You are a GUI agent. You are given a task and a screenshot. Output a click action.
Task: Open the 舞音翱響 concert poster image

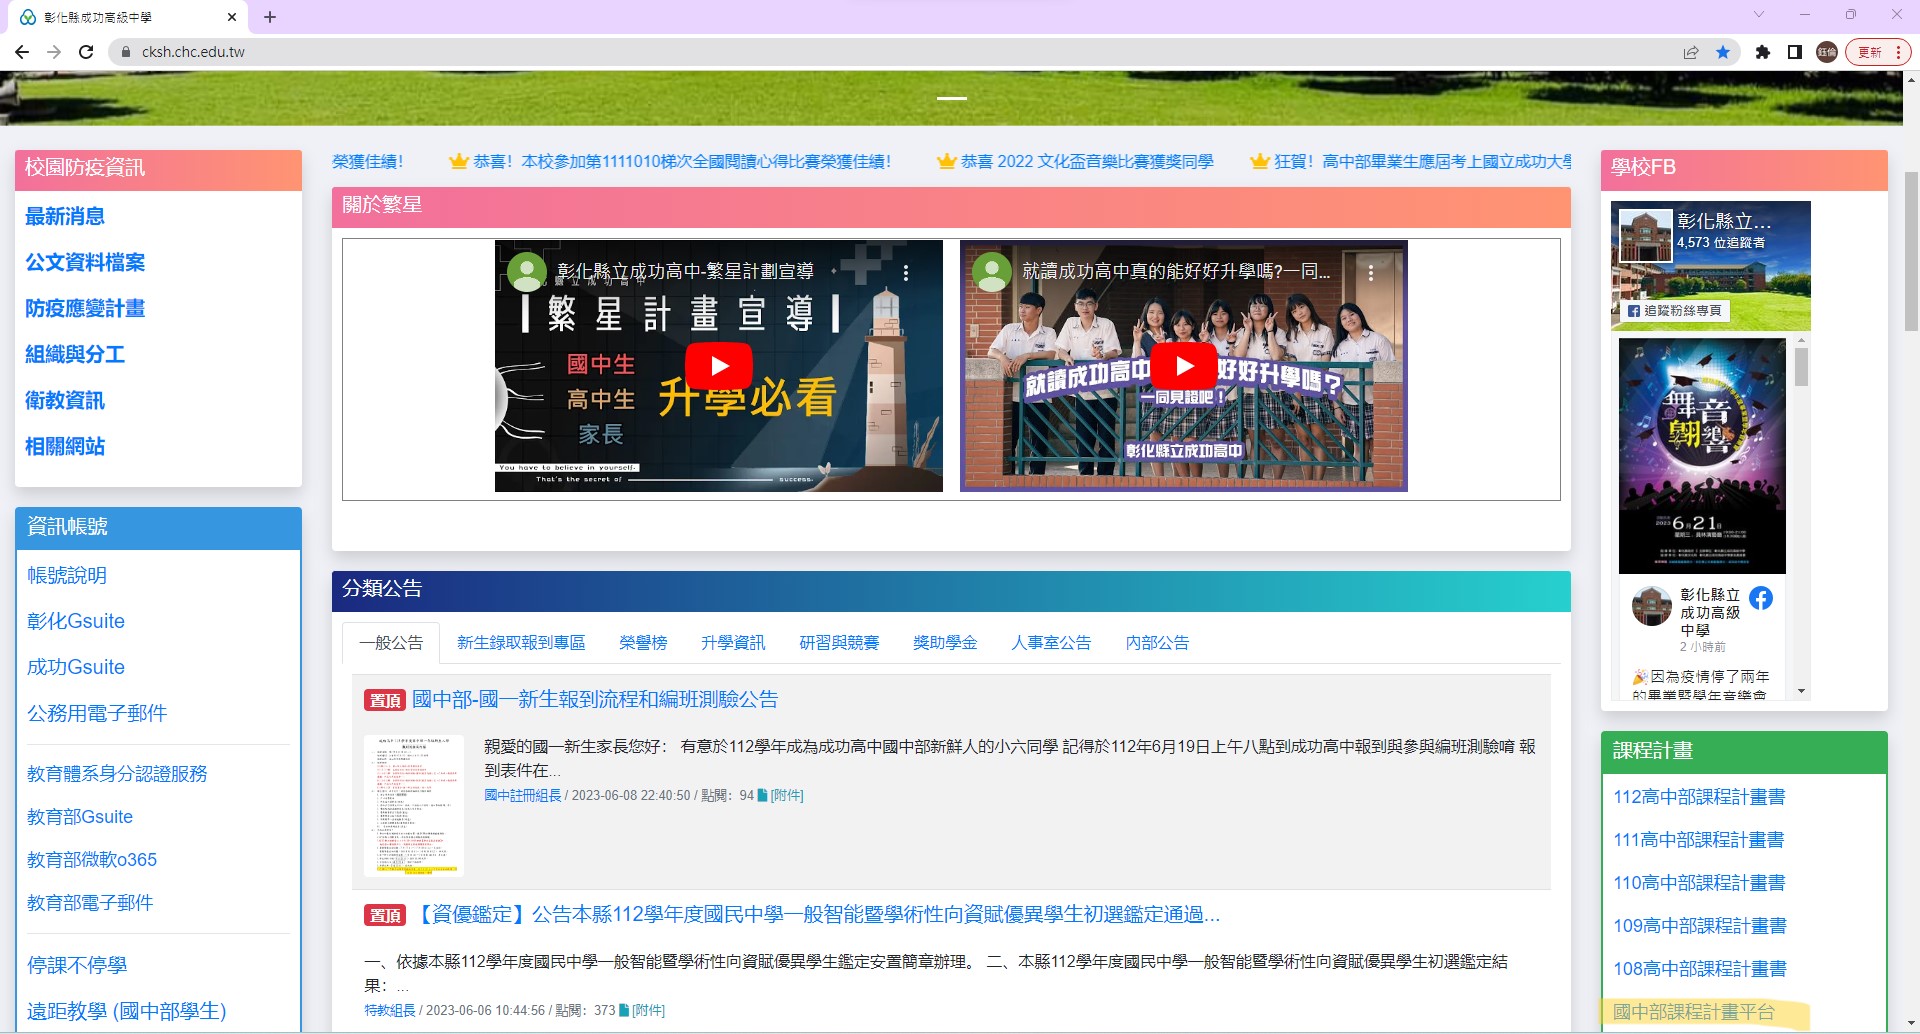coord(1702,456)
